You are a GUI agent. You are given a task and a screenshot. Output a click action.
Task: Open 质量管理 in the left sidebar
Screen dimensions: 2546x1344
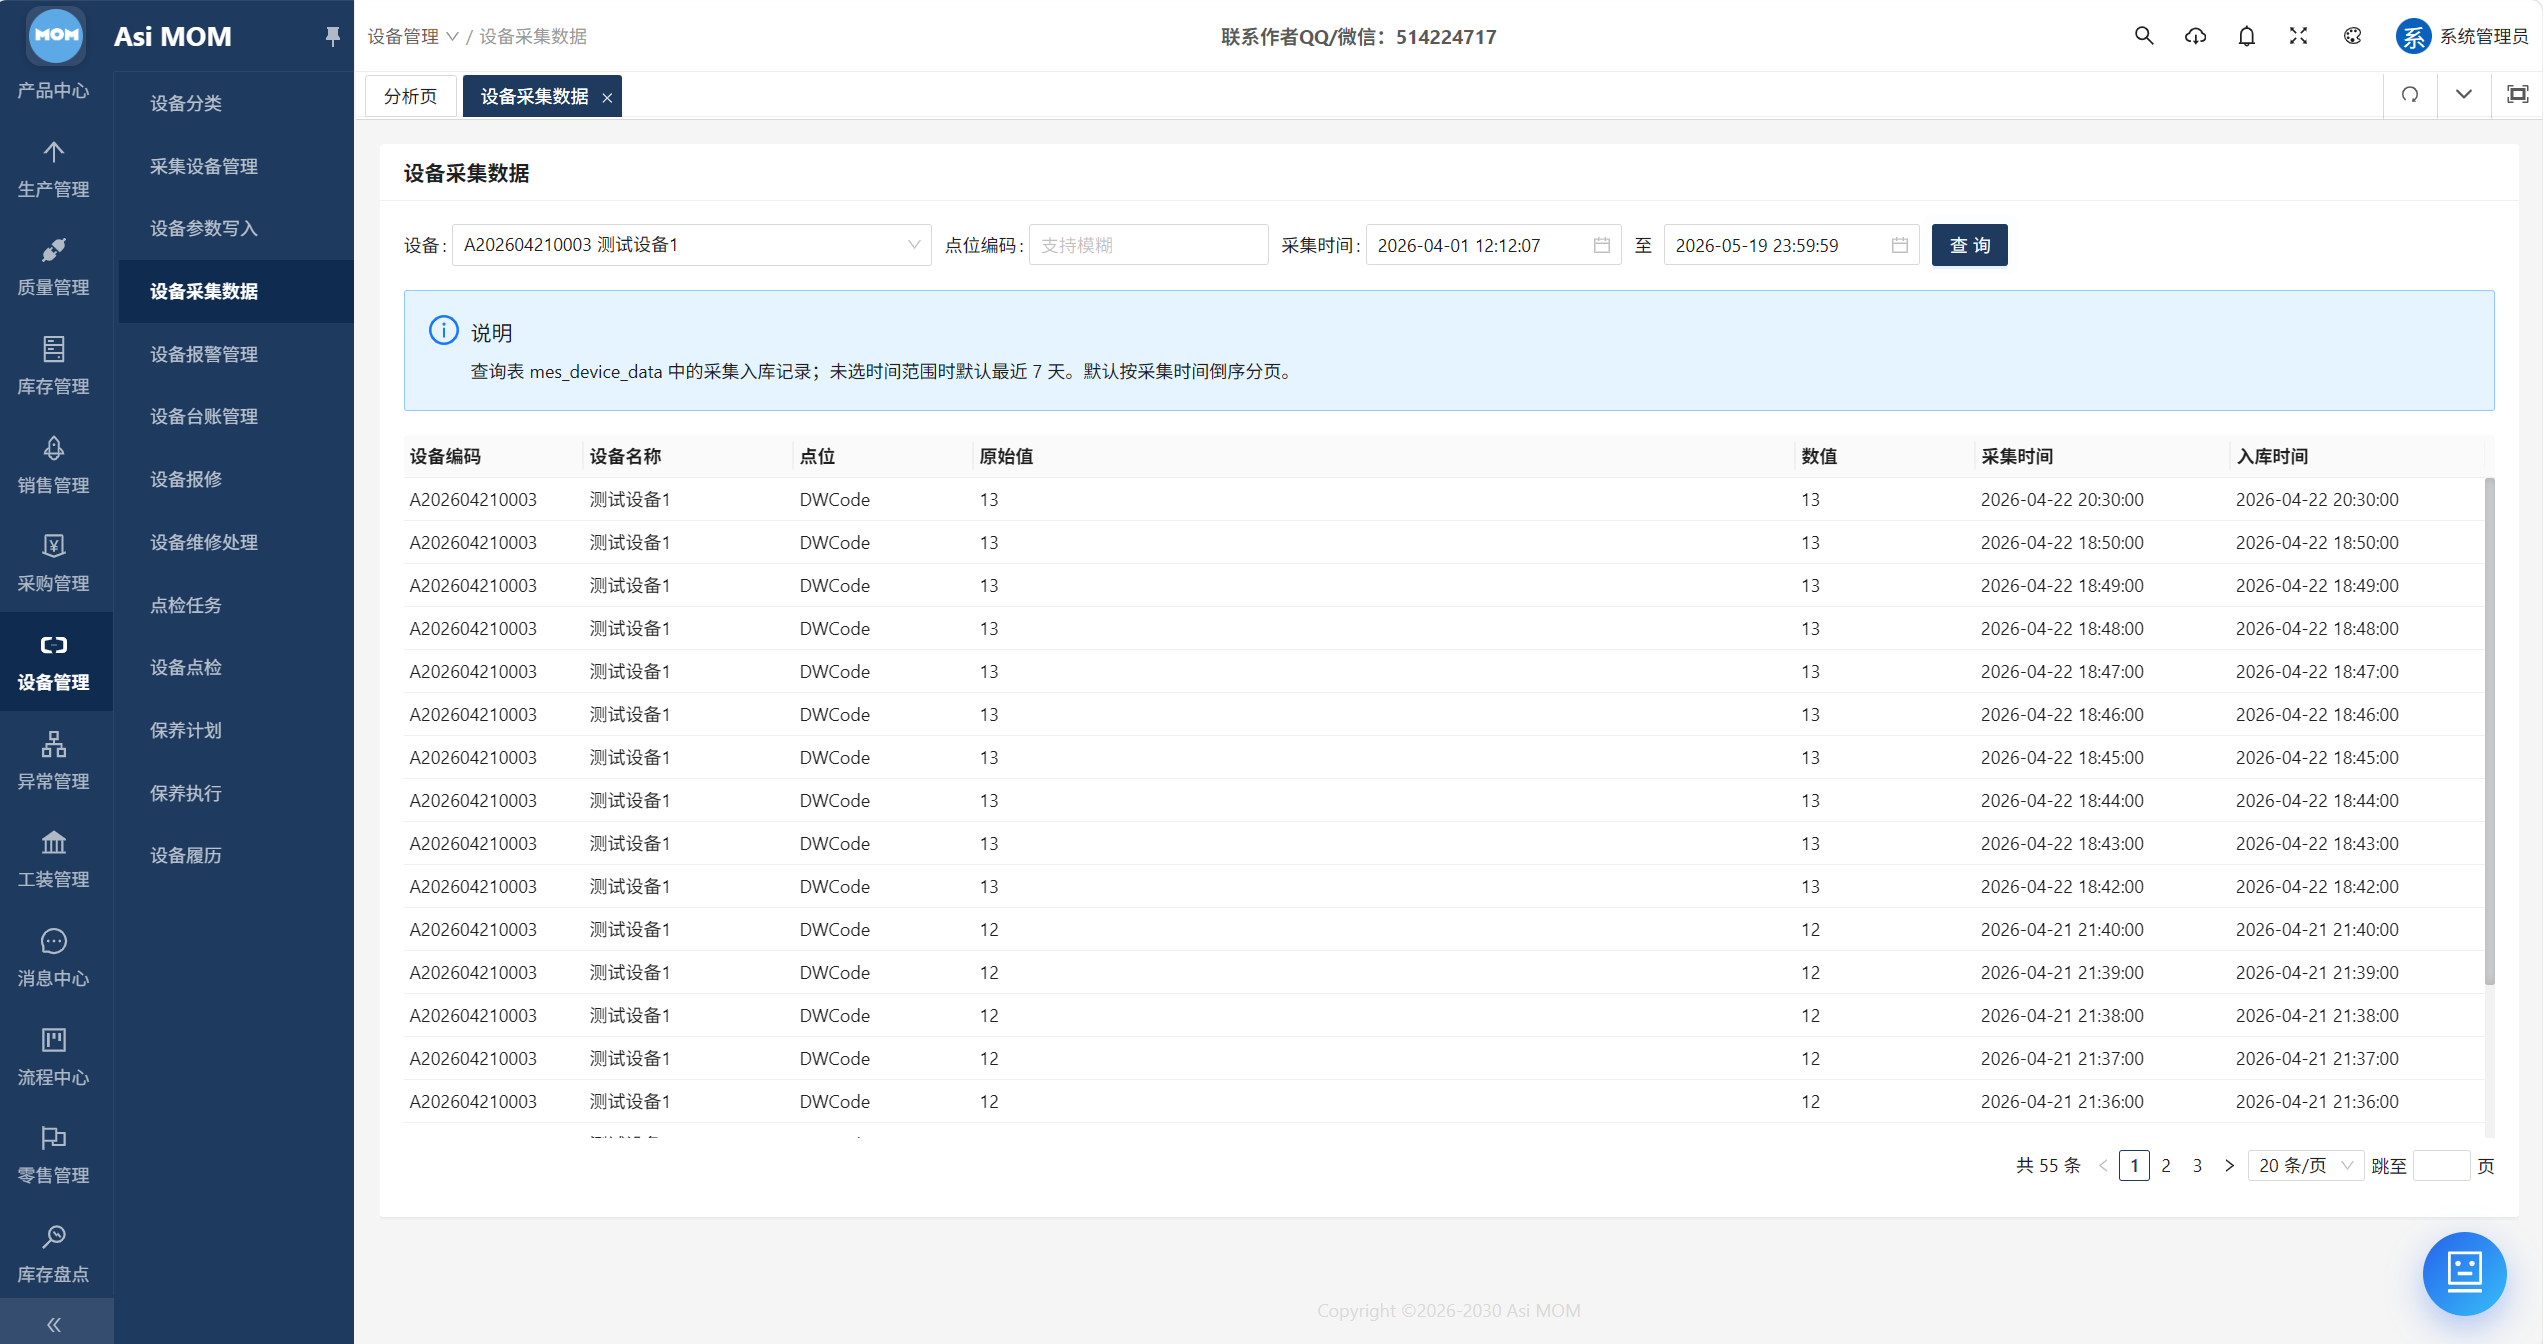[x=55, y=267]
